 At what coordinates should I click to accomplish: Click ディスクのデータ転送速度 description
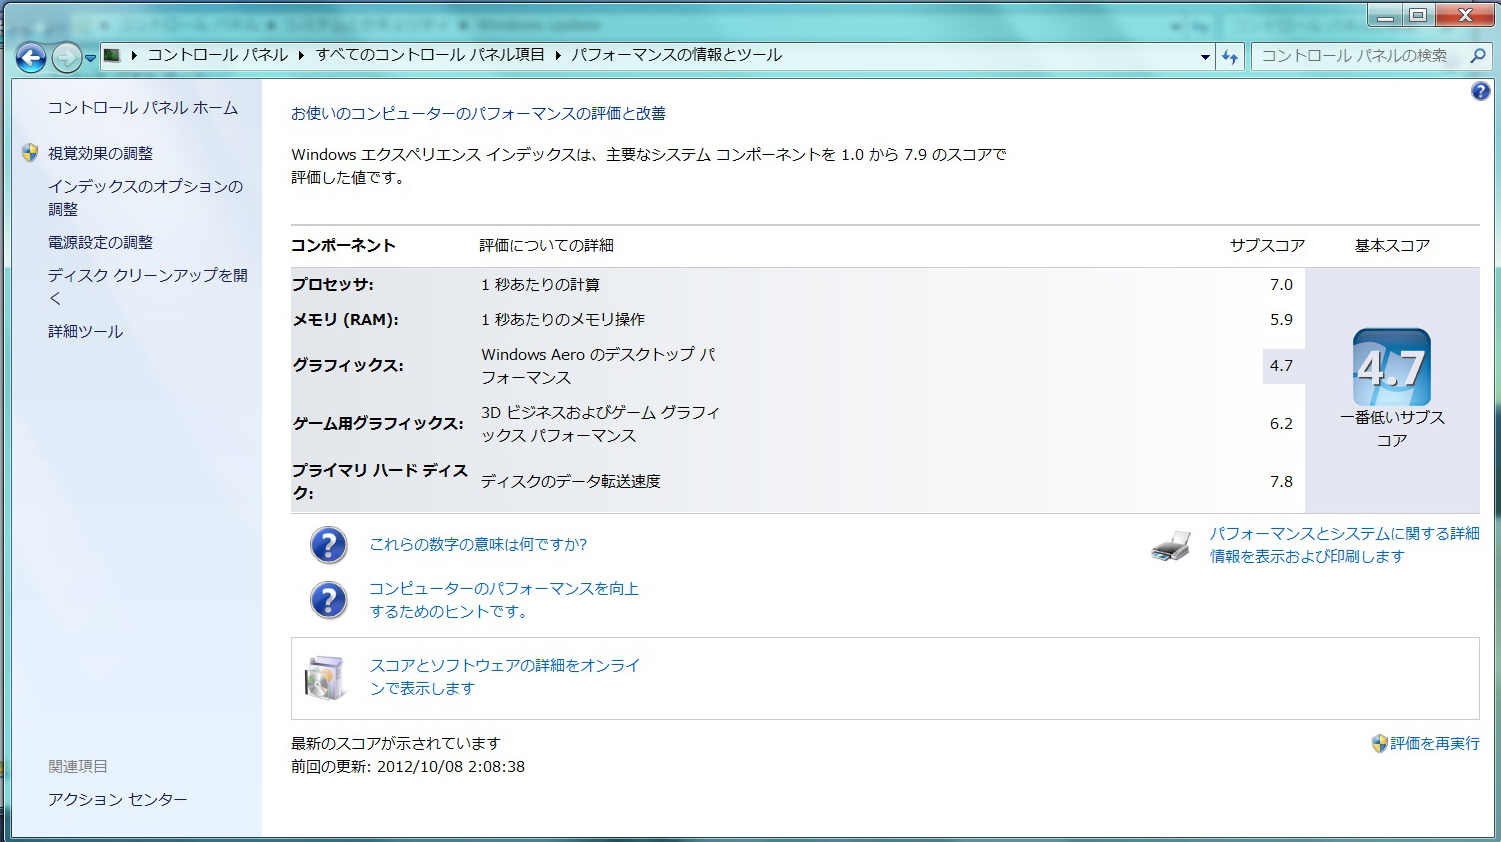tap(571, 482)
